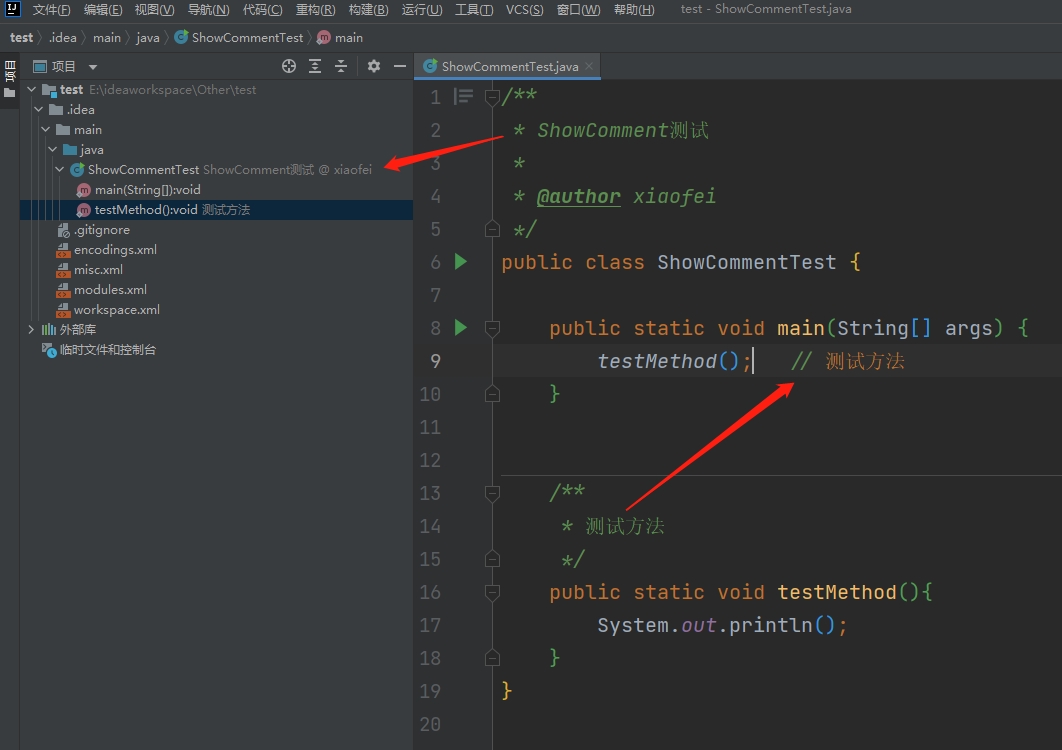Close the ShowCommentTest.java editor tab
The height and width of the screenshot is (750, 1062).
(590, 67)
